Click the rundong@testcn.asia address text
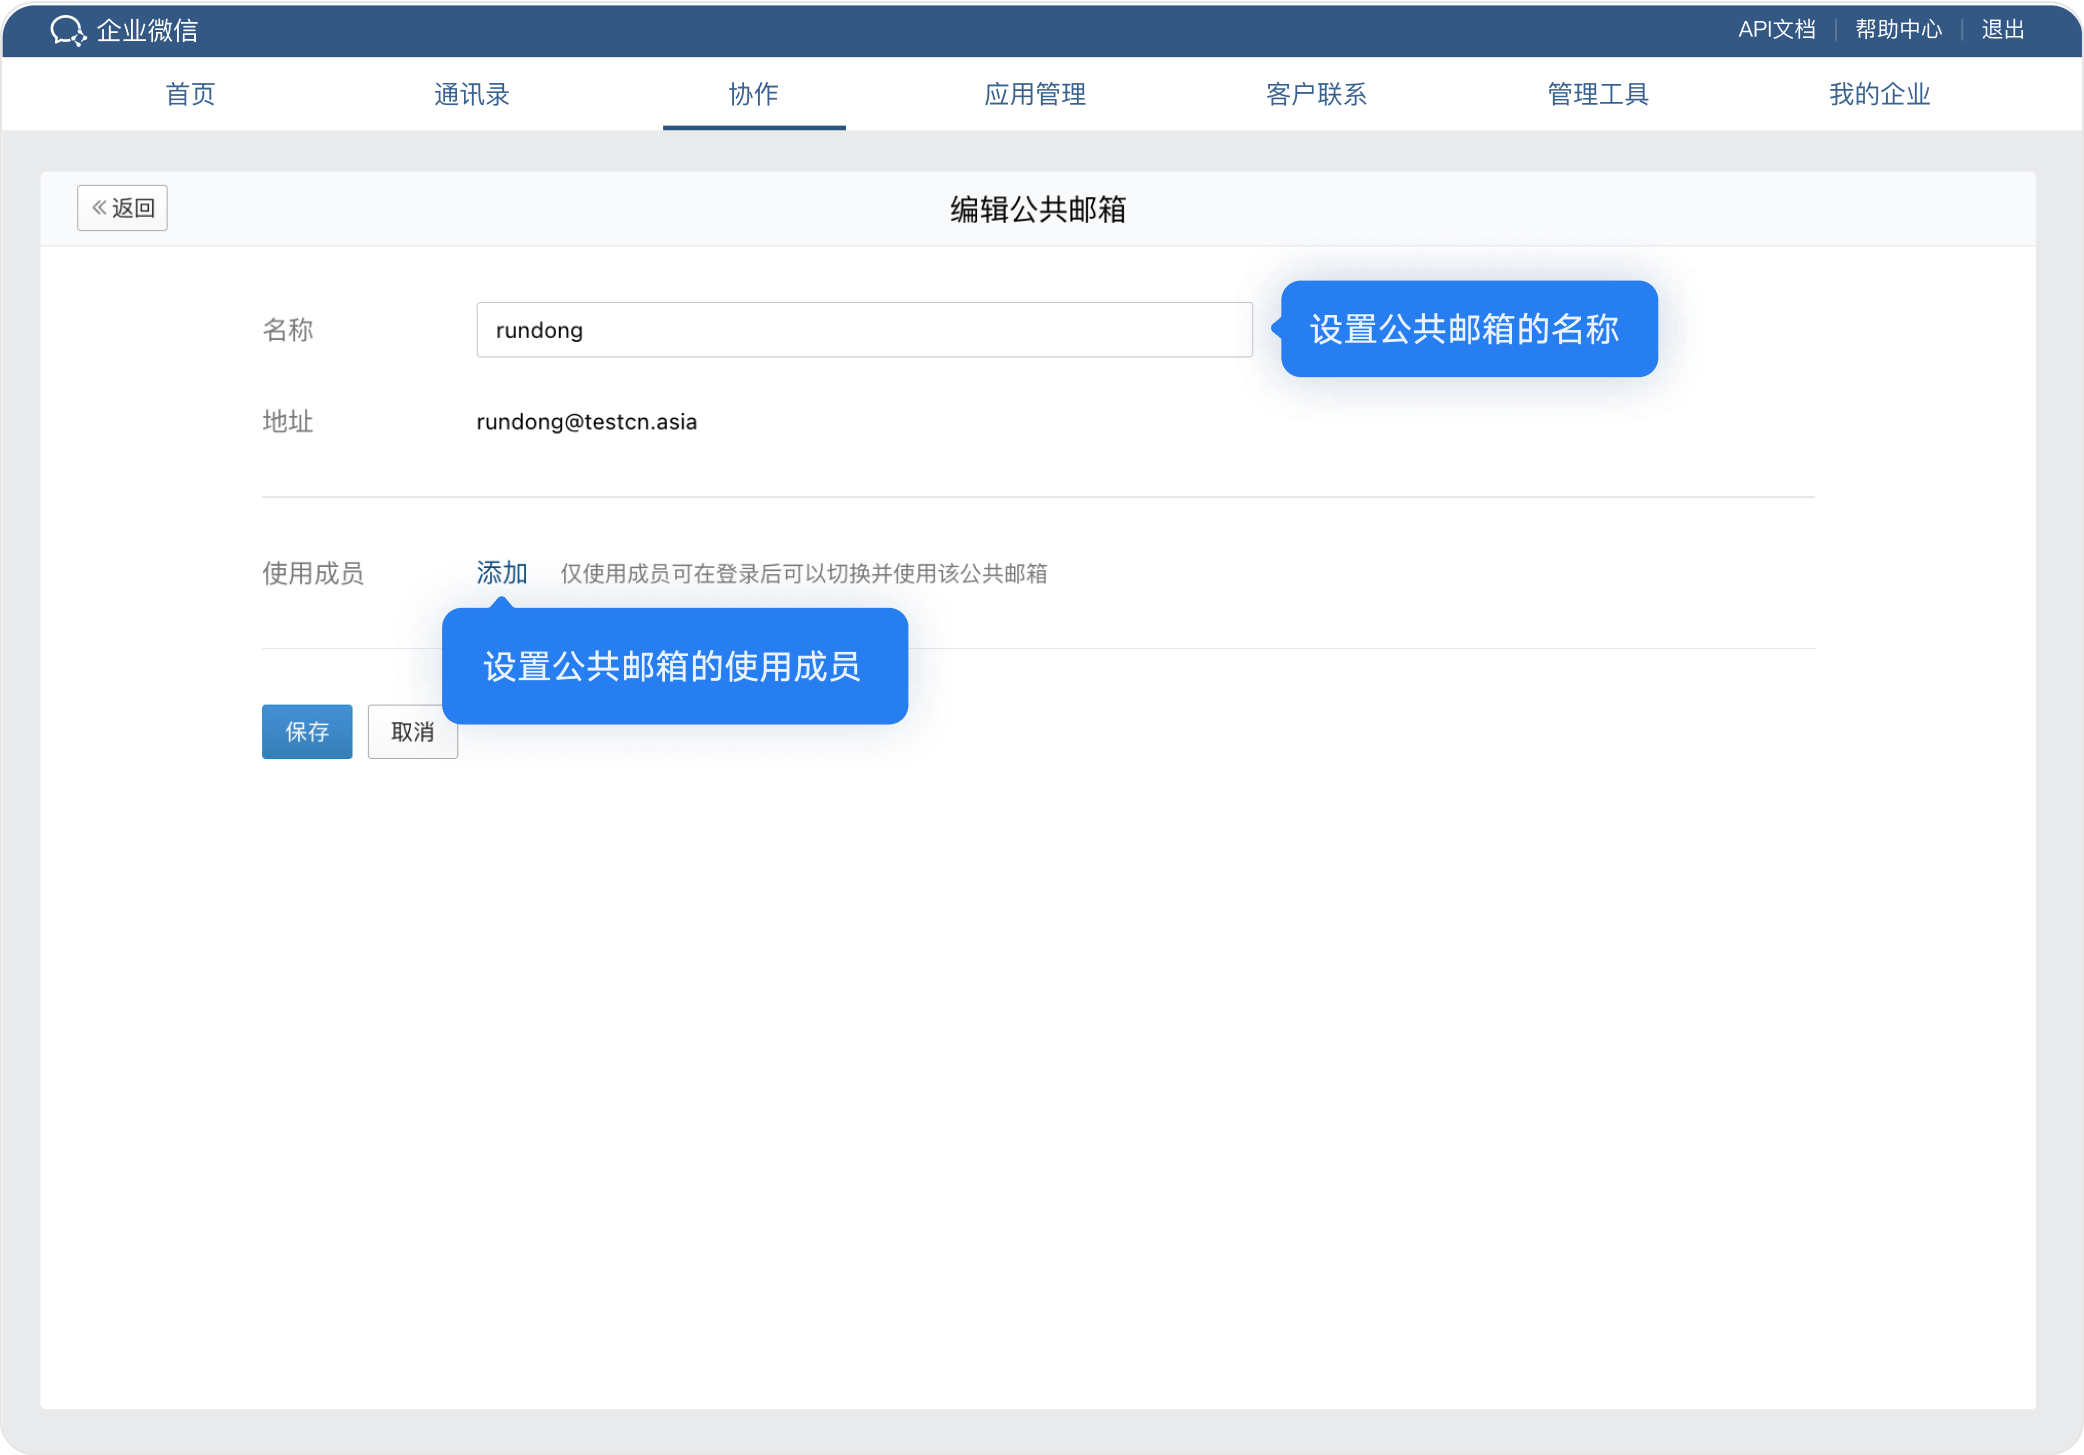This screenshot has height=1455, width=2084. point(587,422)
